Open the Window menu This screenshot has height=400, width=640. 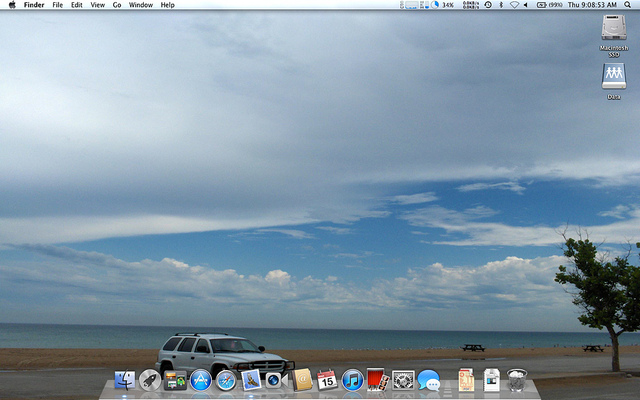tap(141, 5)
